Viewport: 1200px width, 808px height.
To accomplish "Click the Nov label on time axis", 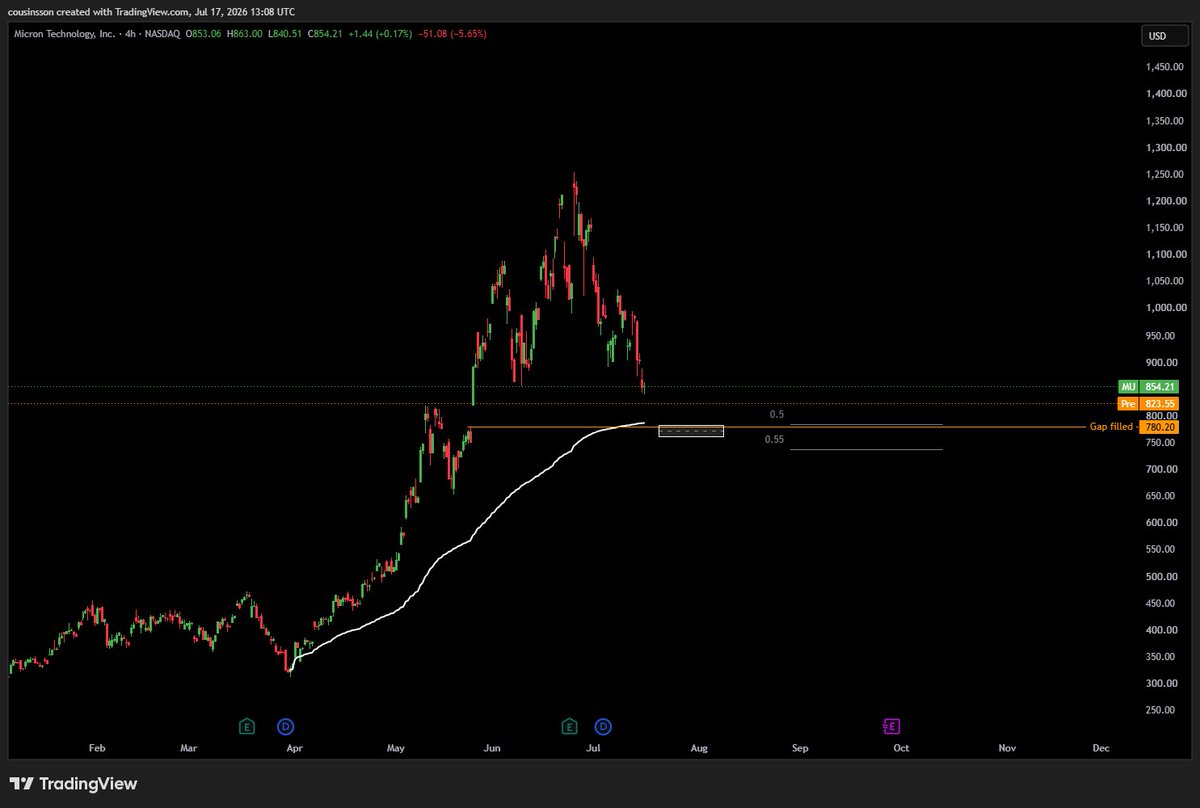I will [1007, 747].
